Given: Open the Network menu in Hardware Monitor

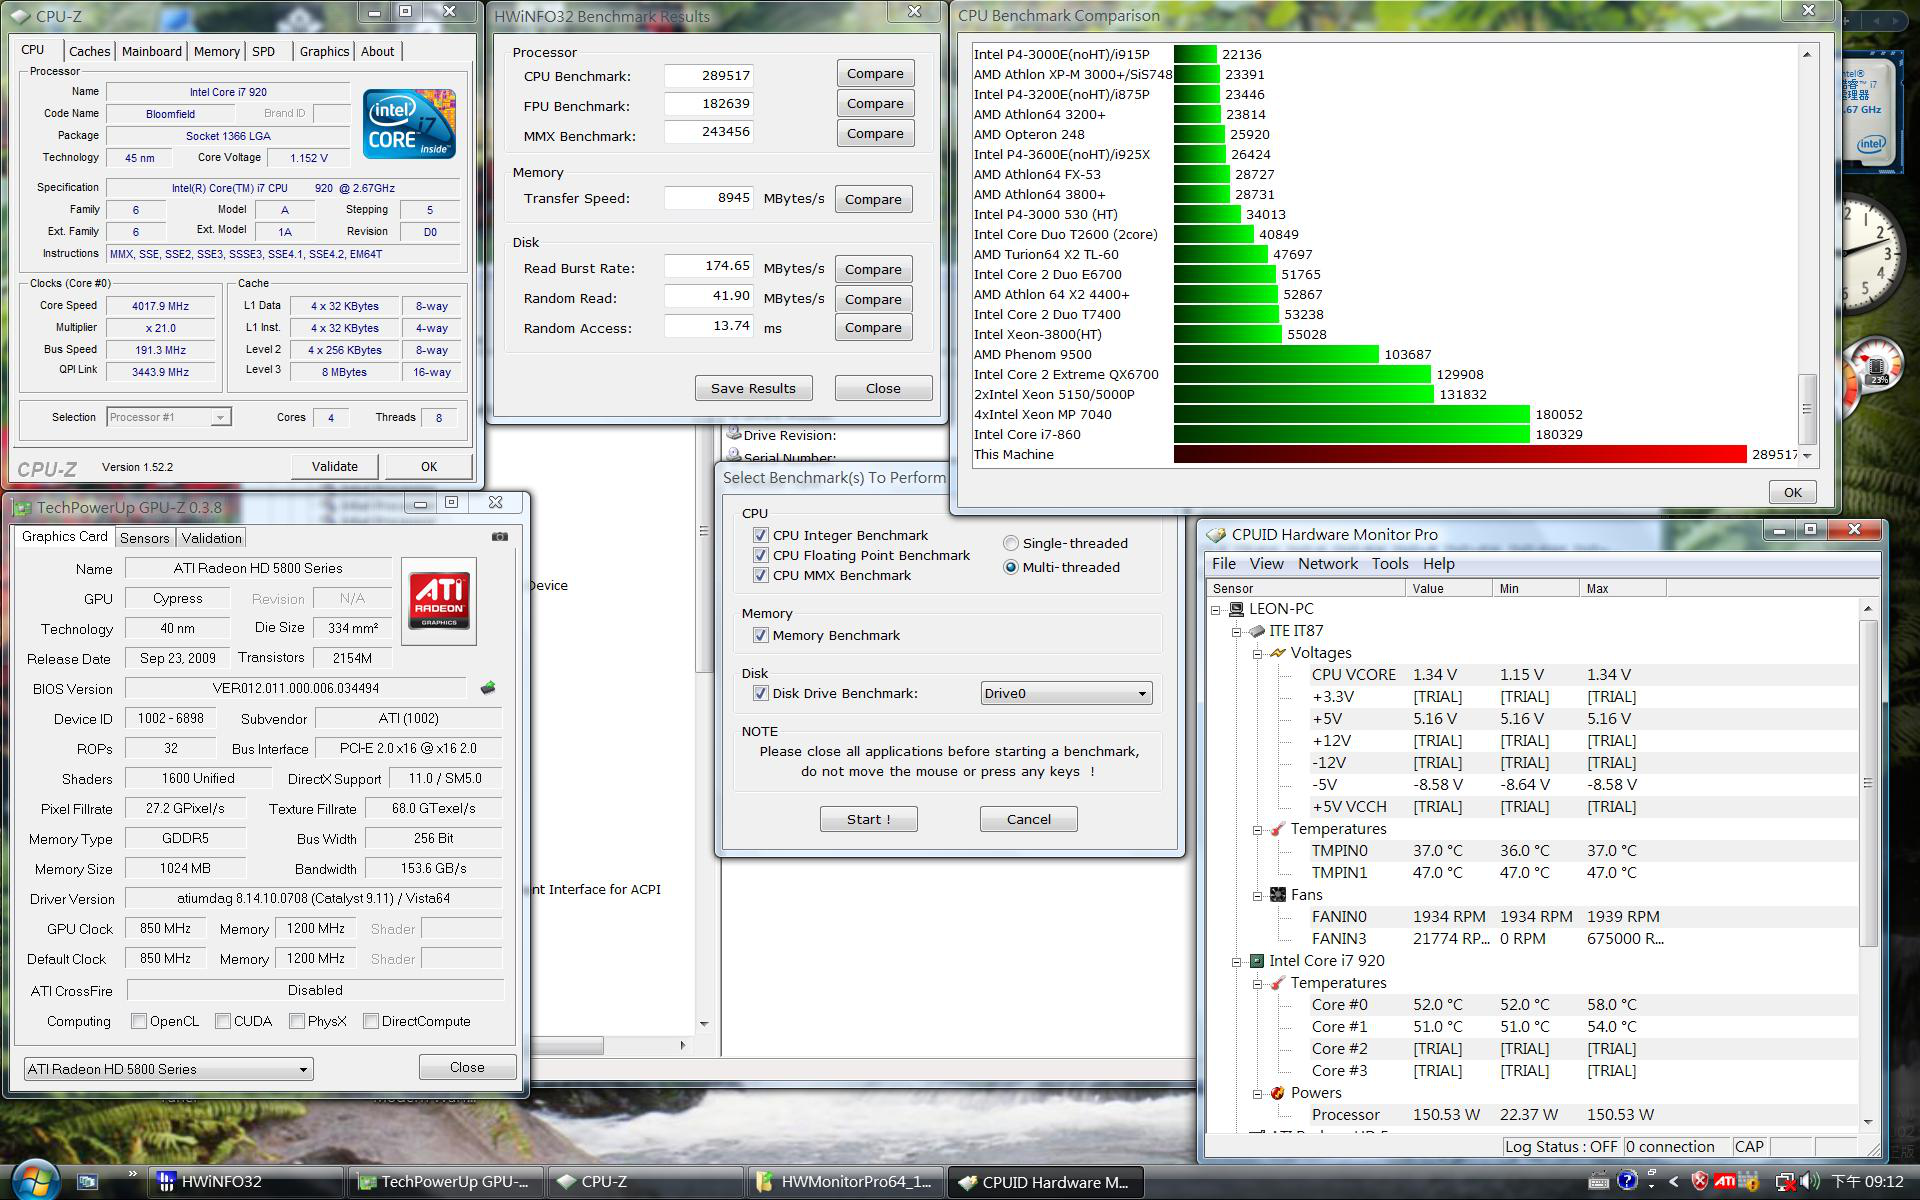Looking at the screenshot, I should (1328, 564).
